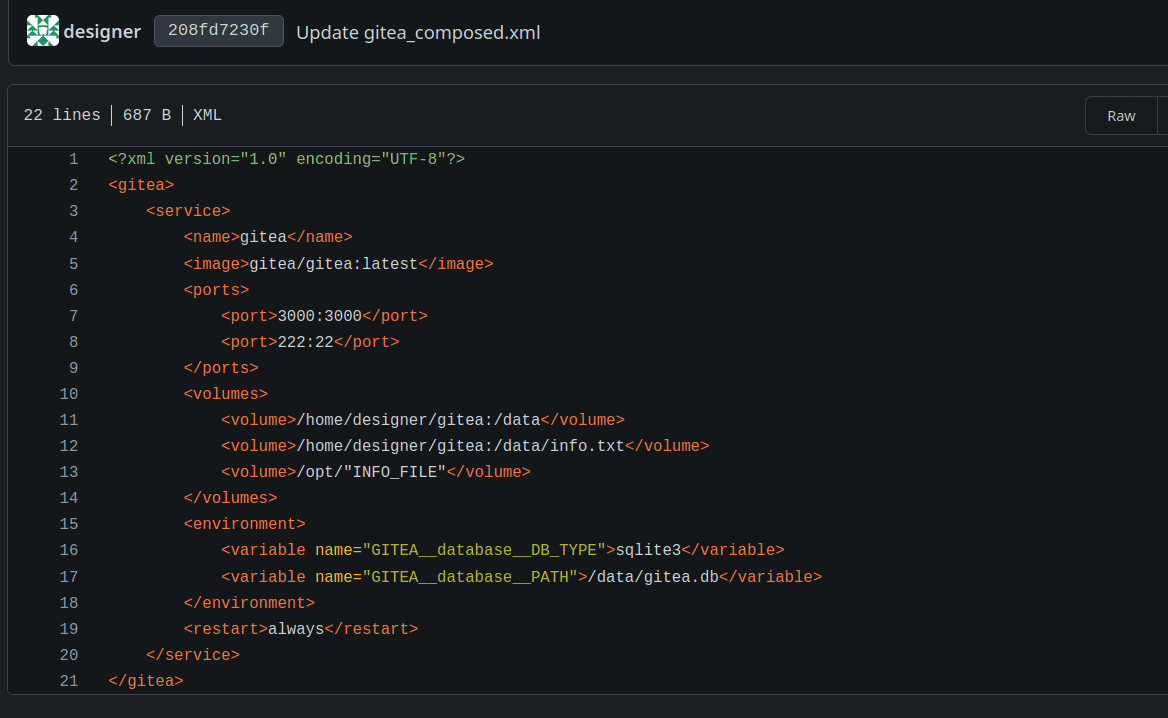
Task: Select line number 12 with the info.txt volume
Action: (x=69, y=446)
